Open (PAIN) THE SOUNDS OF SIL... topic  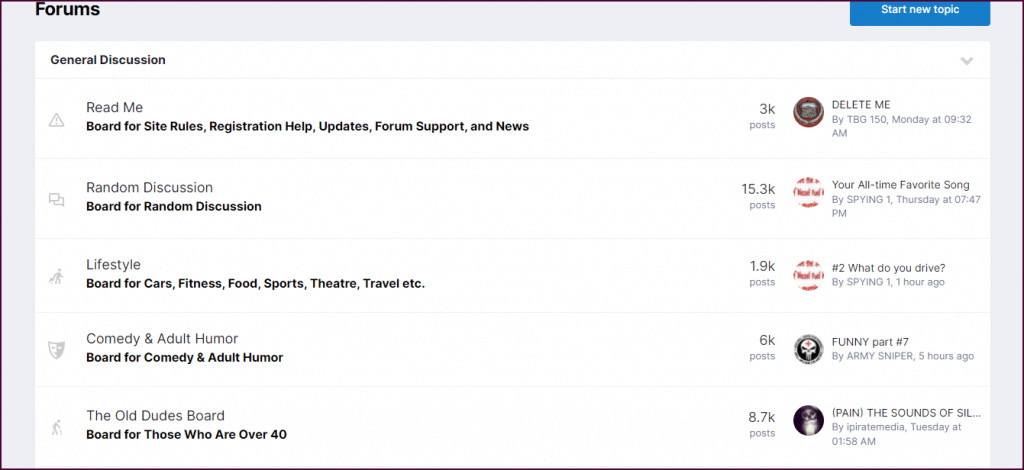pyautogui.click(x=906, y=413)
